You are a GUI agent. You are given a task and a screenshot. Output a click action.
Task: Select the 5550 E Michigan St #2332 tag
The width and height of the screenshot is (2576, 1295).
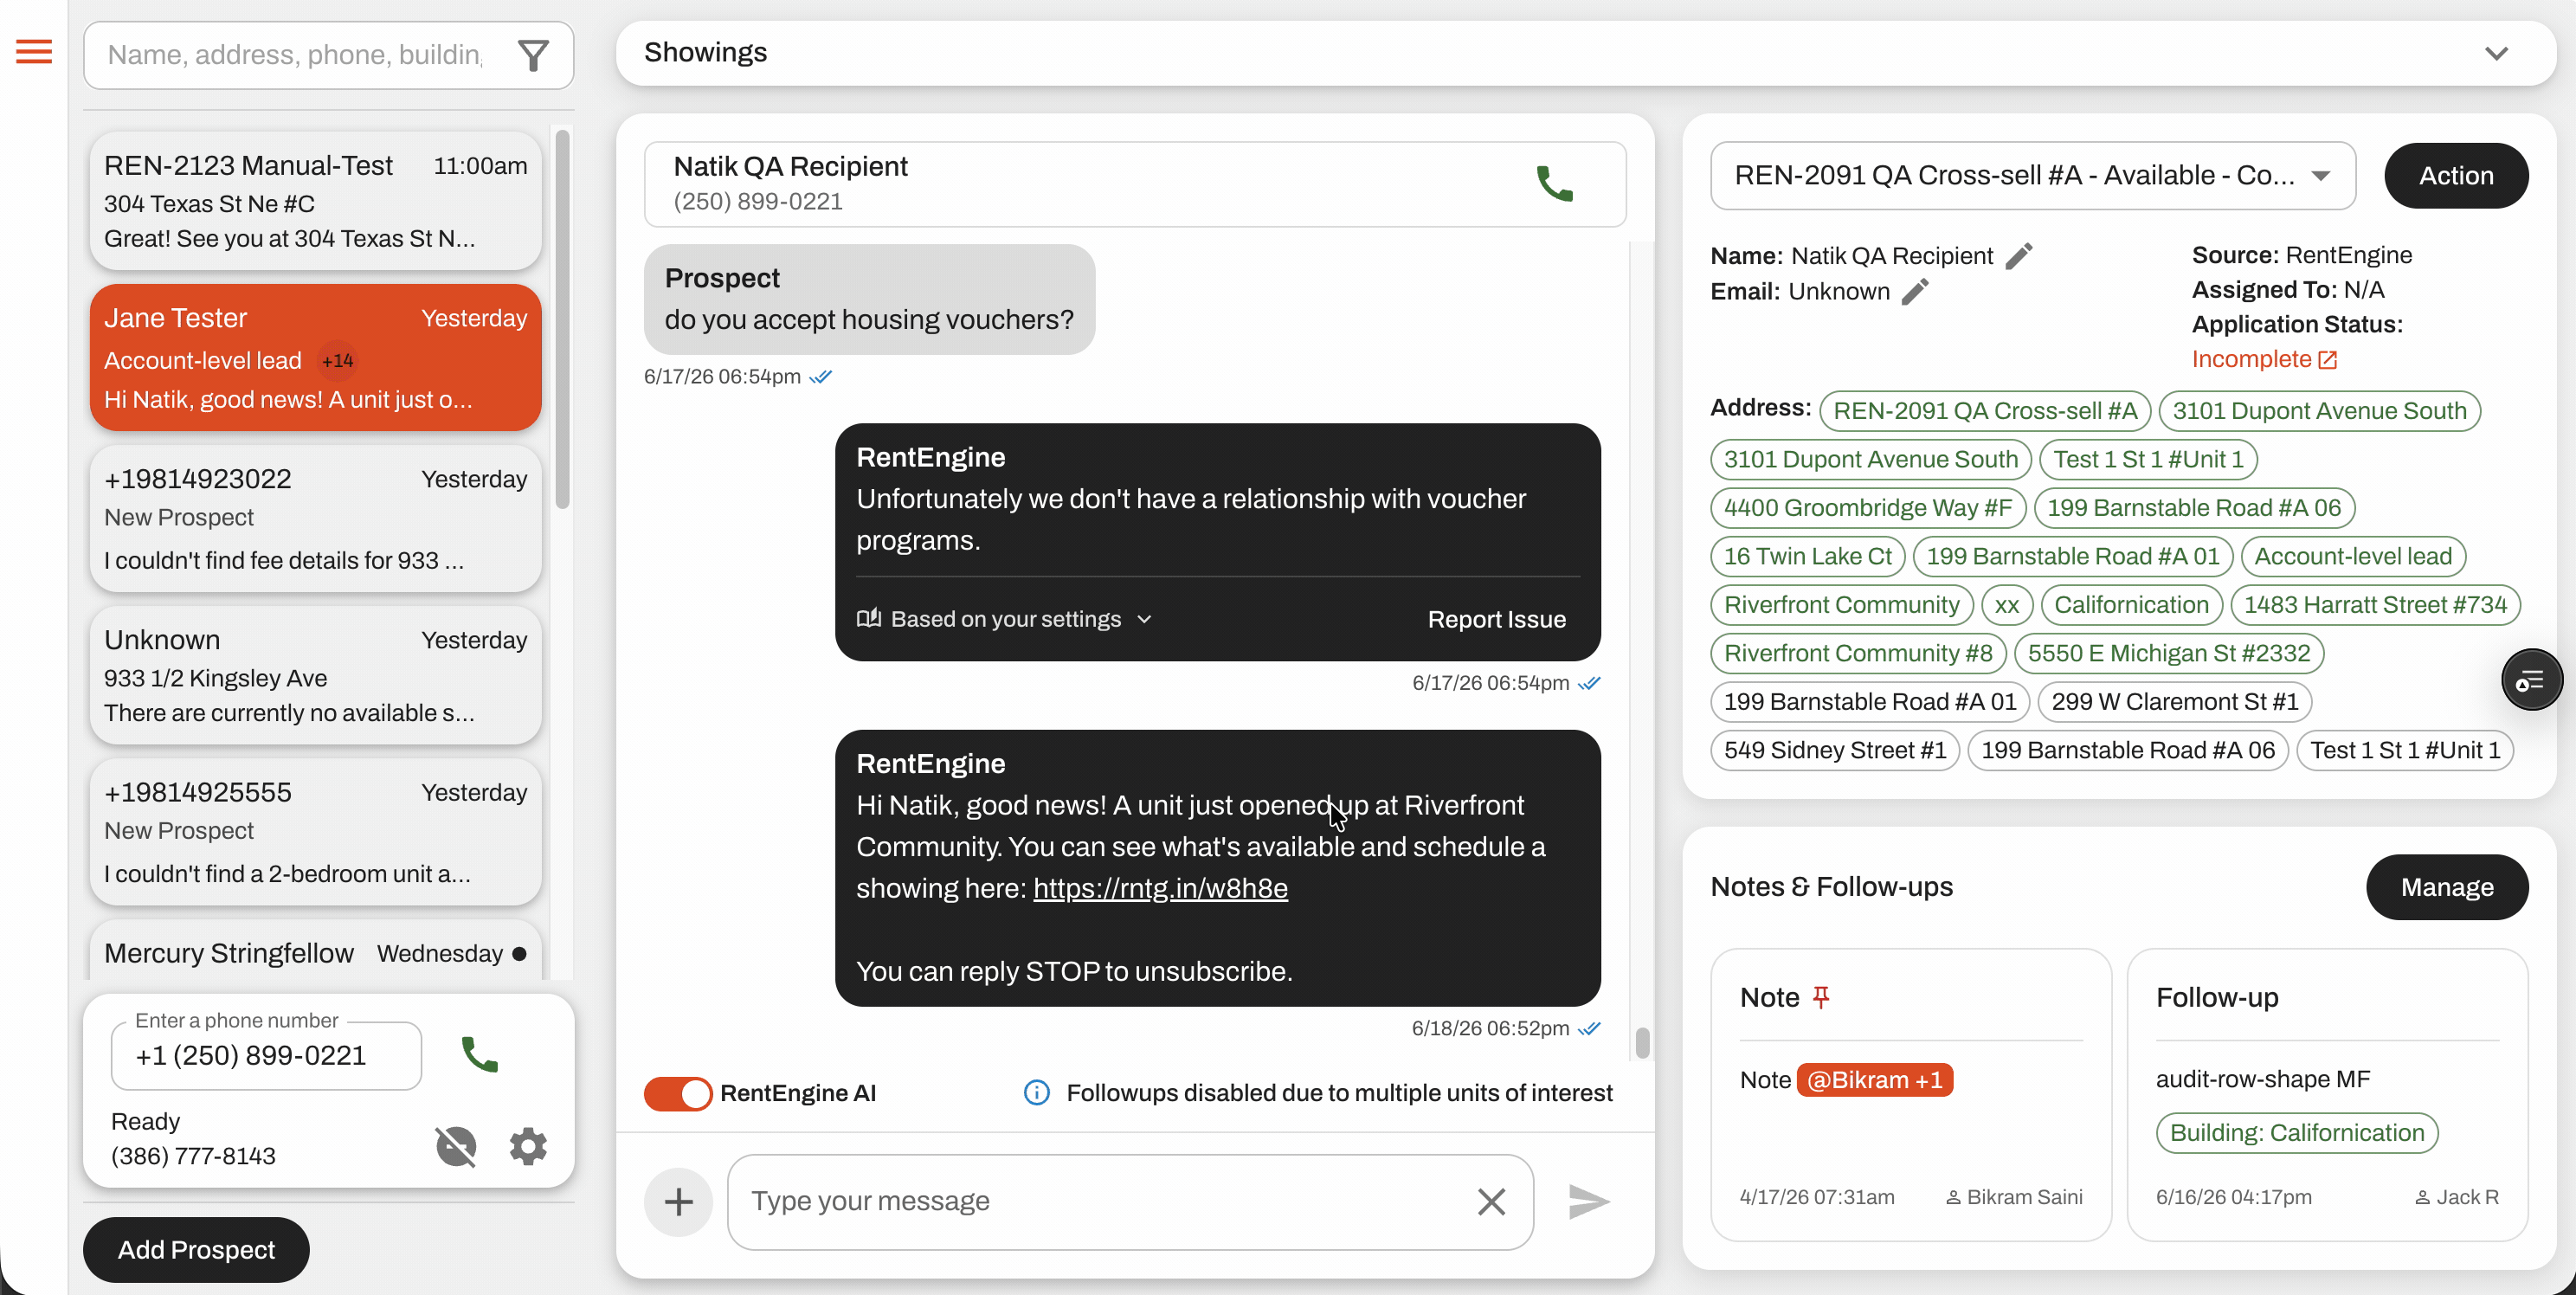[2169, 654]
